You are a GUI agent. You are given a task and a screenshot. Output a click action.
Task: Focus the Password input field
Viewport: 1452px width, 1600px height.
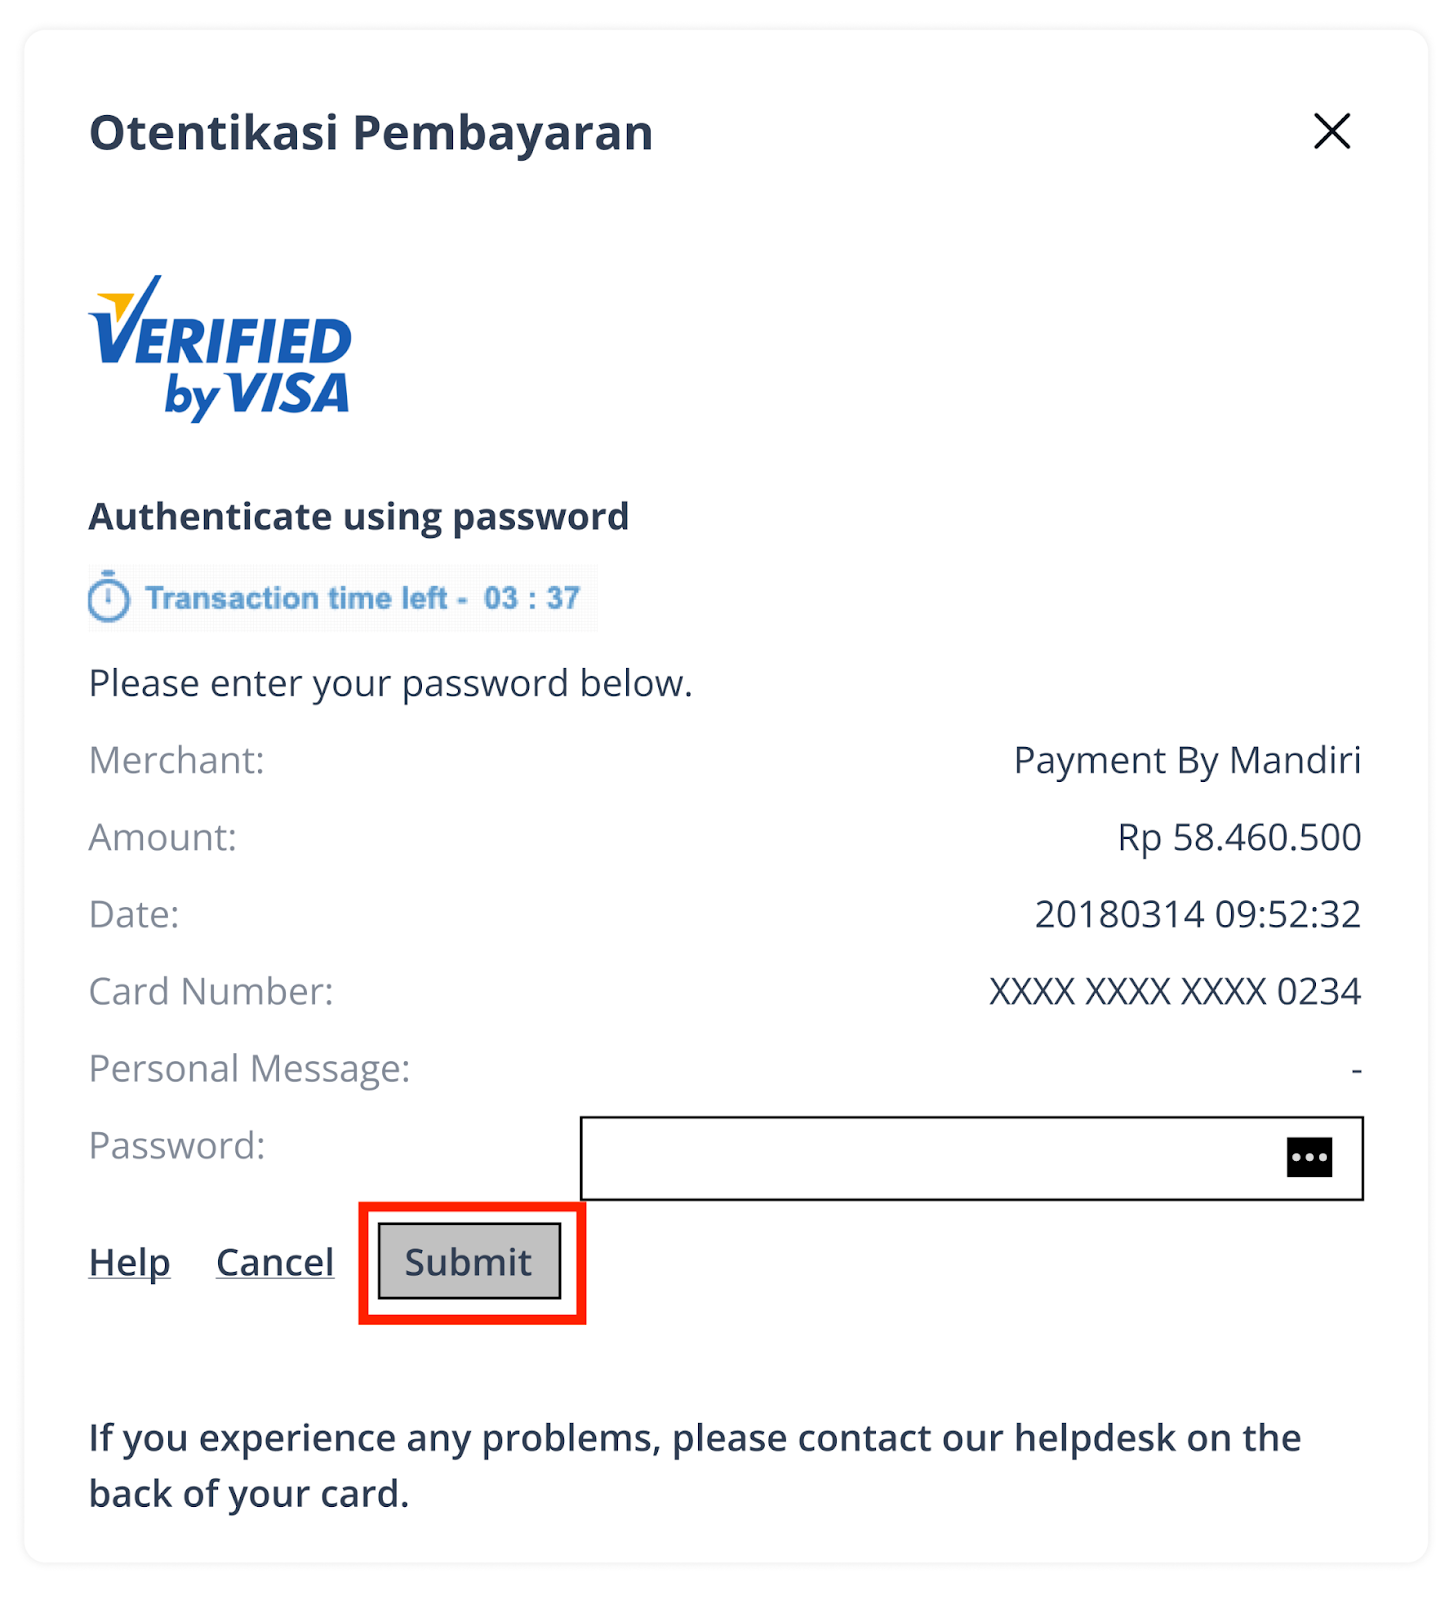[x=930, y=1158]
